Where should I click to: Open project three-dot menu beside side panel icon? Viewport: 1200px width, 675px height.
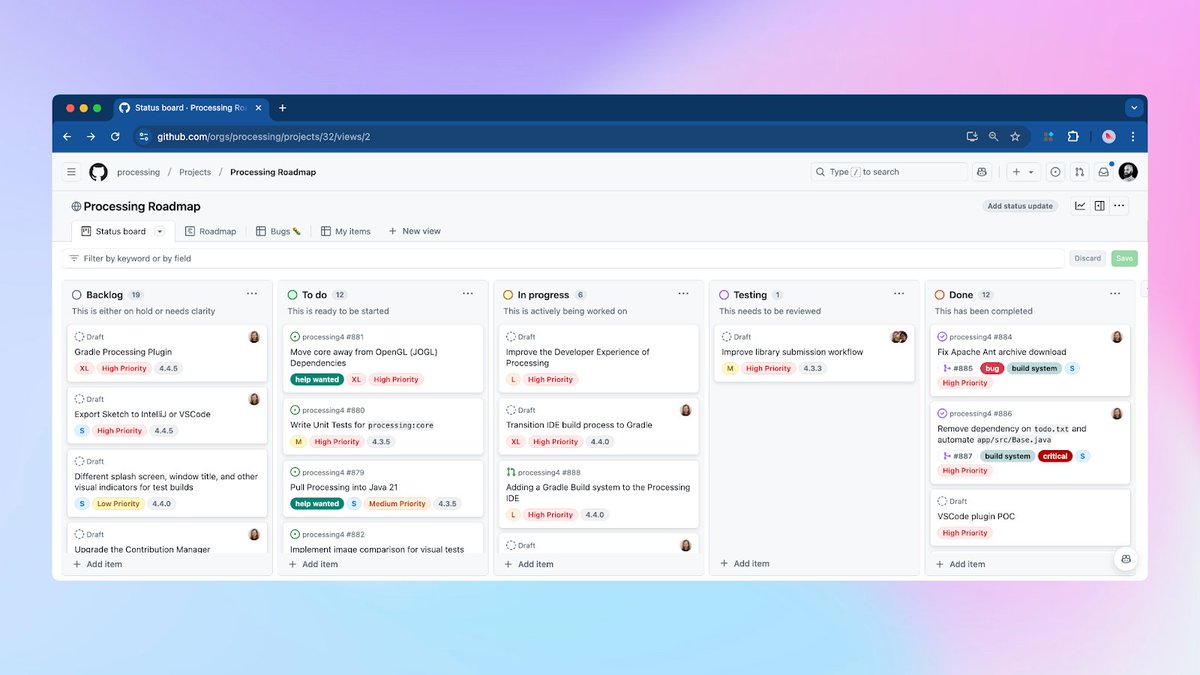pyautogui.click(x=1119, y=206)
